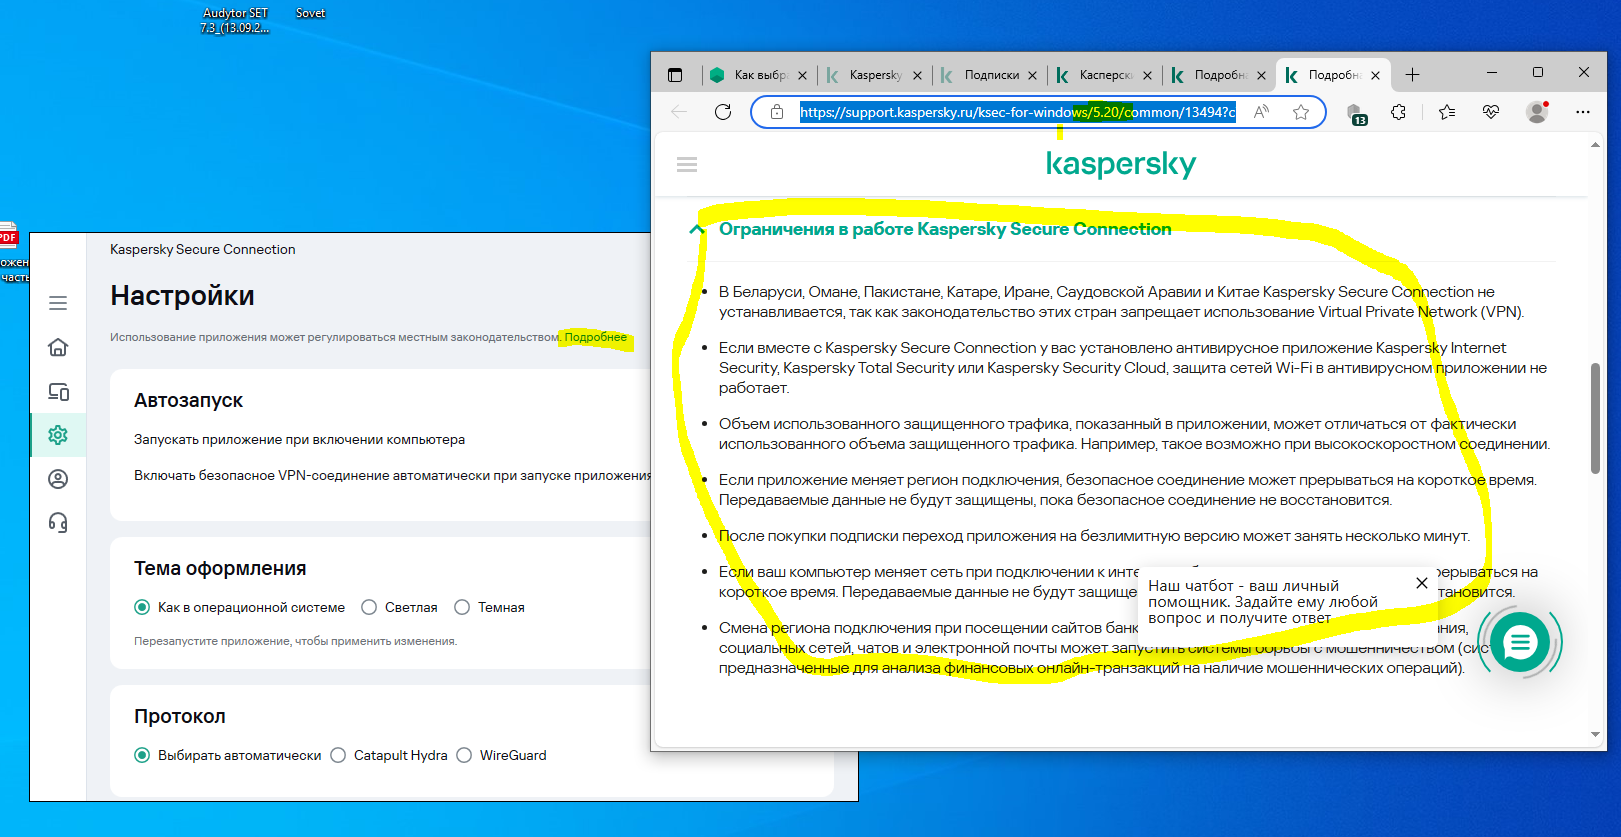Screen dimensions: 1621x837
Task: Open the hamburger menu on the Kaspersky support page
Action: tap(687, 165)
